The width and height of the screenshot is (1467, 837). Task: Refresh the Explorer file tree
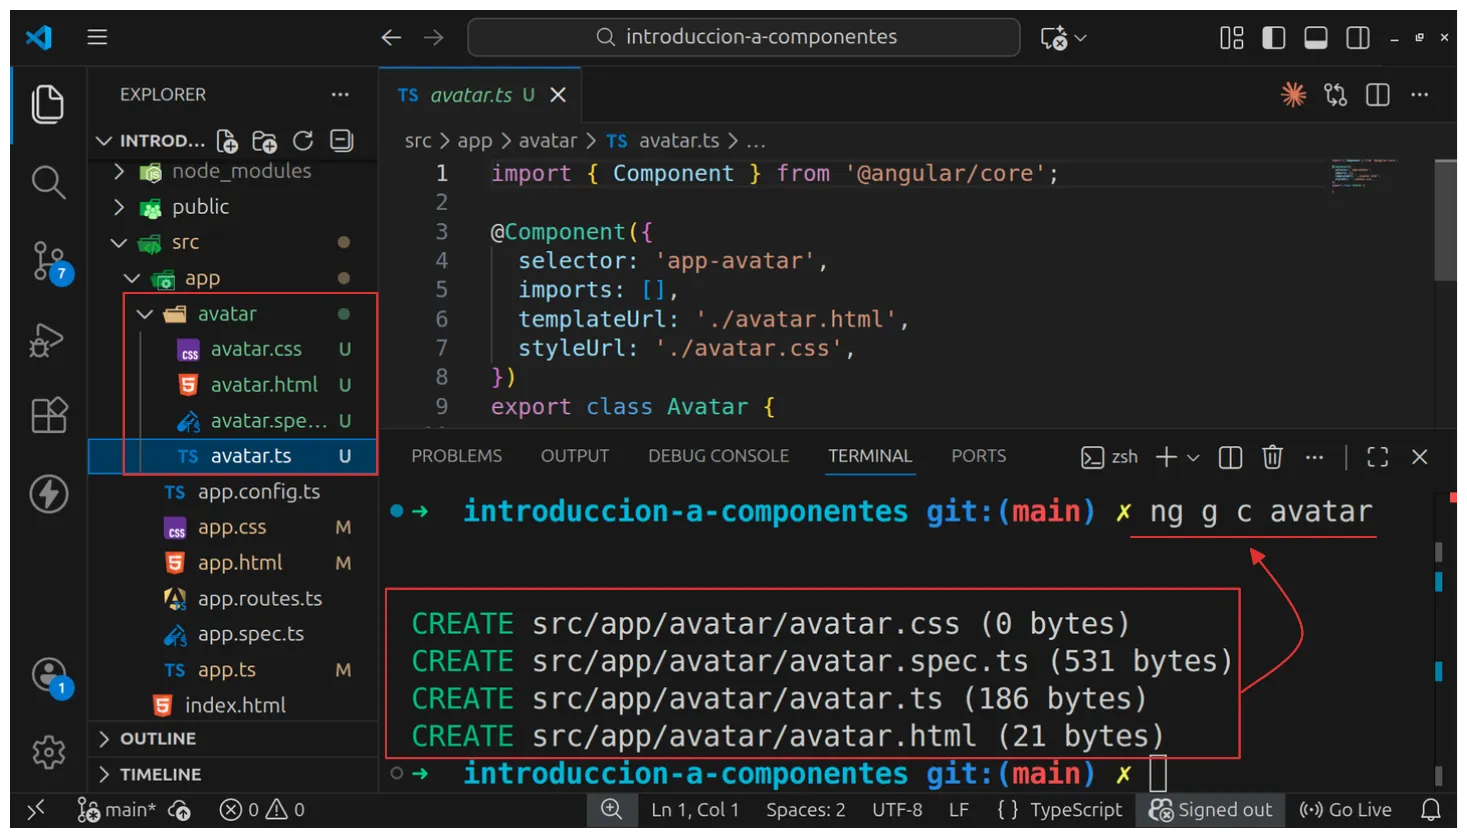[x=303, y=141]
